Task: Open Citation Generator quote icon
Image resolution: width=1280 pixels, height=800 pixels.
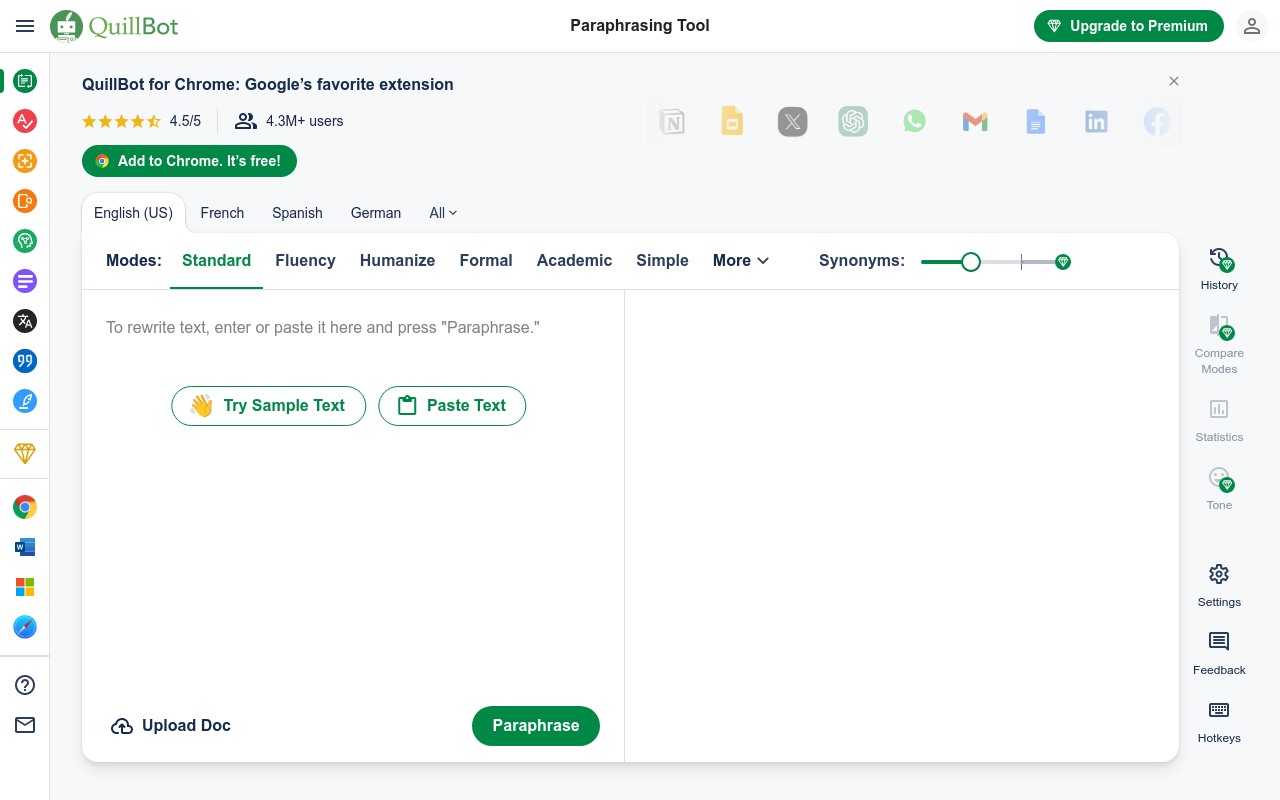Action: click(25, 361)
